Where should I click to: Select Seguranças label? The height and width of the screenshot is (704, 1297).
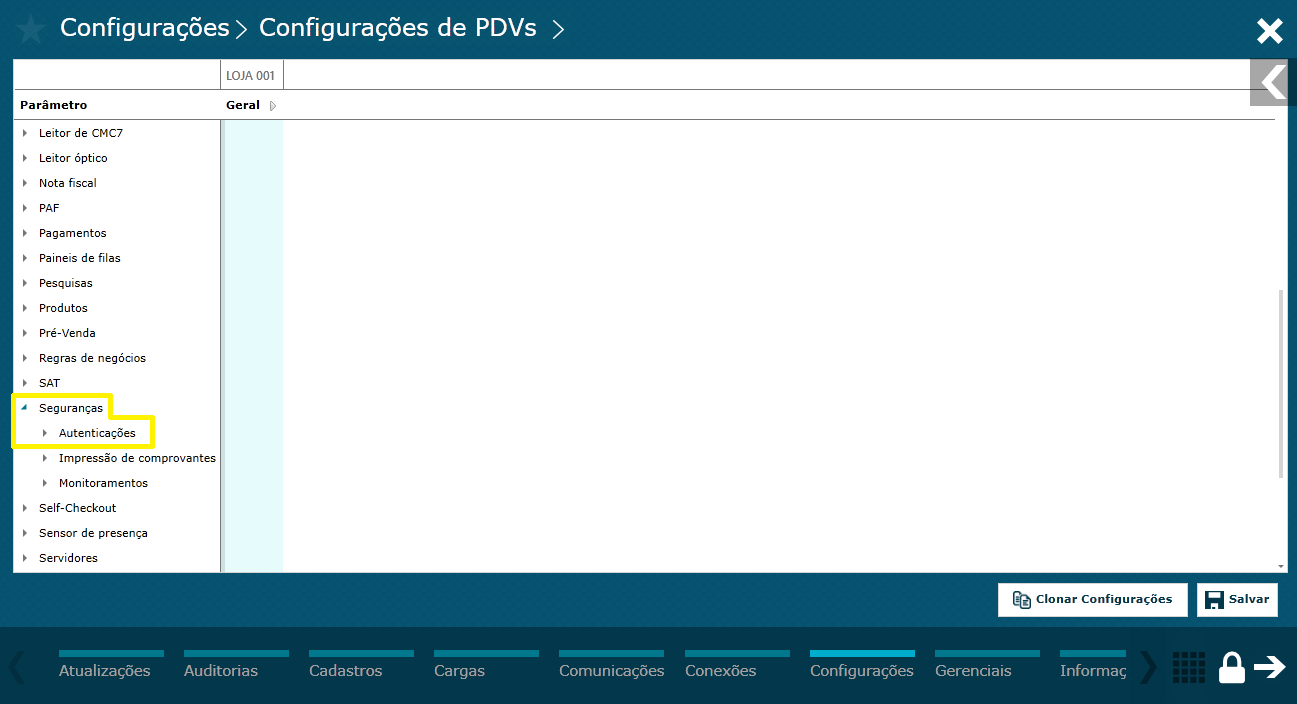coord(71,408)
